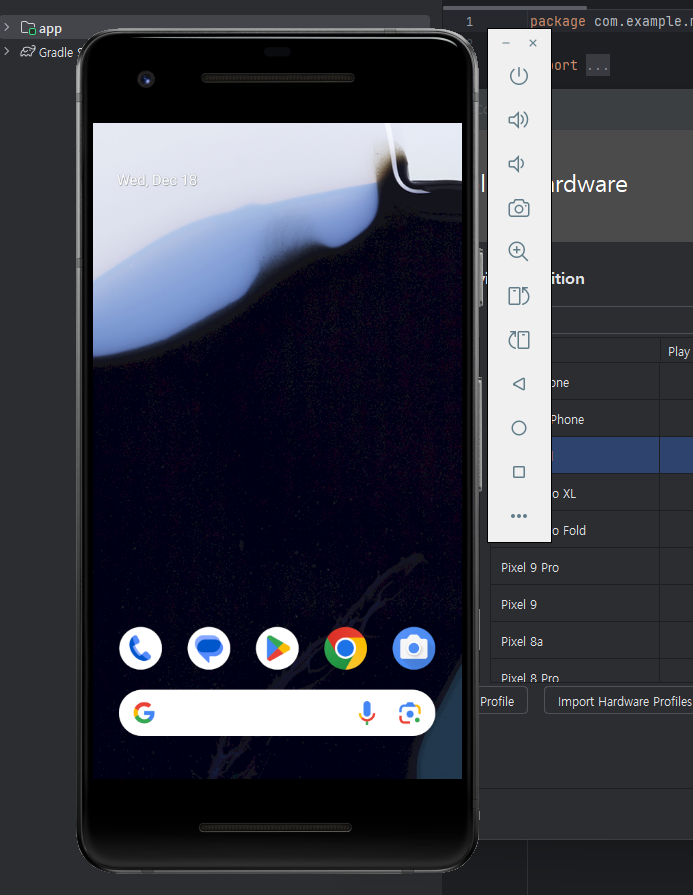Click the second Rotate icon above Back
Viewport: 693px width, 895px height.
[518, 340]
